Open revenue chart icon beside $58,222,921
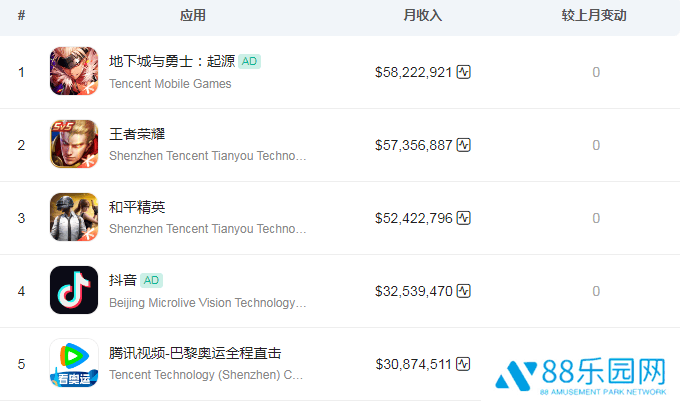The image size is (681, 401). (x=464, y=72)
